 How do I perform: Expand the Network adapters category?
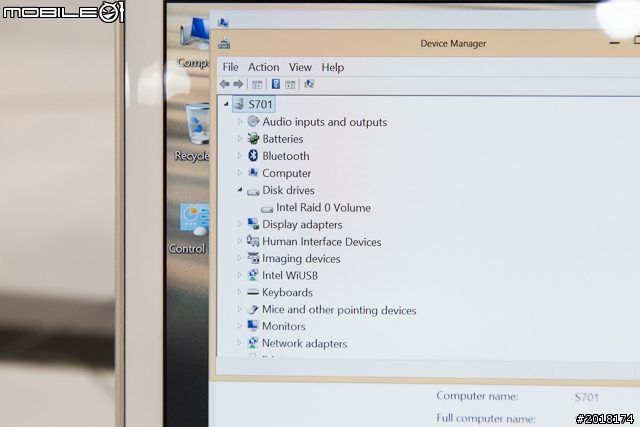click(x=240, y=343)
